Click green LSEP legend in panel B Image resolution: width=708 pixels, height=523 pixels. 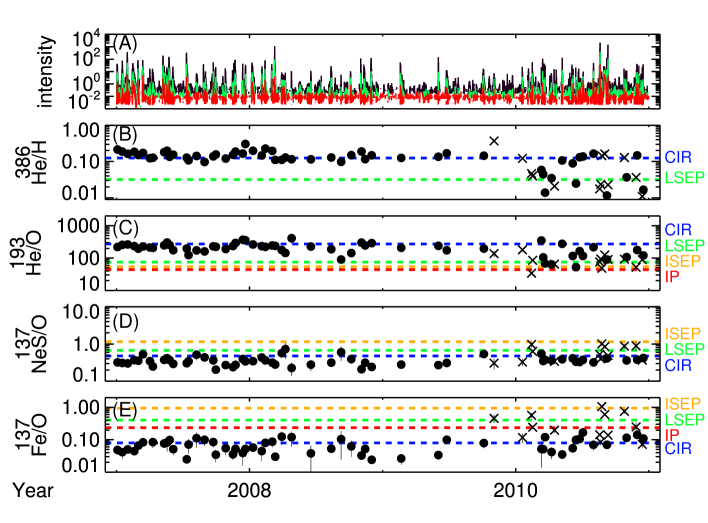coord(685,178)
